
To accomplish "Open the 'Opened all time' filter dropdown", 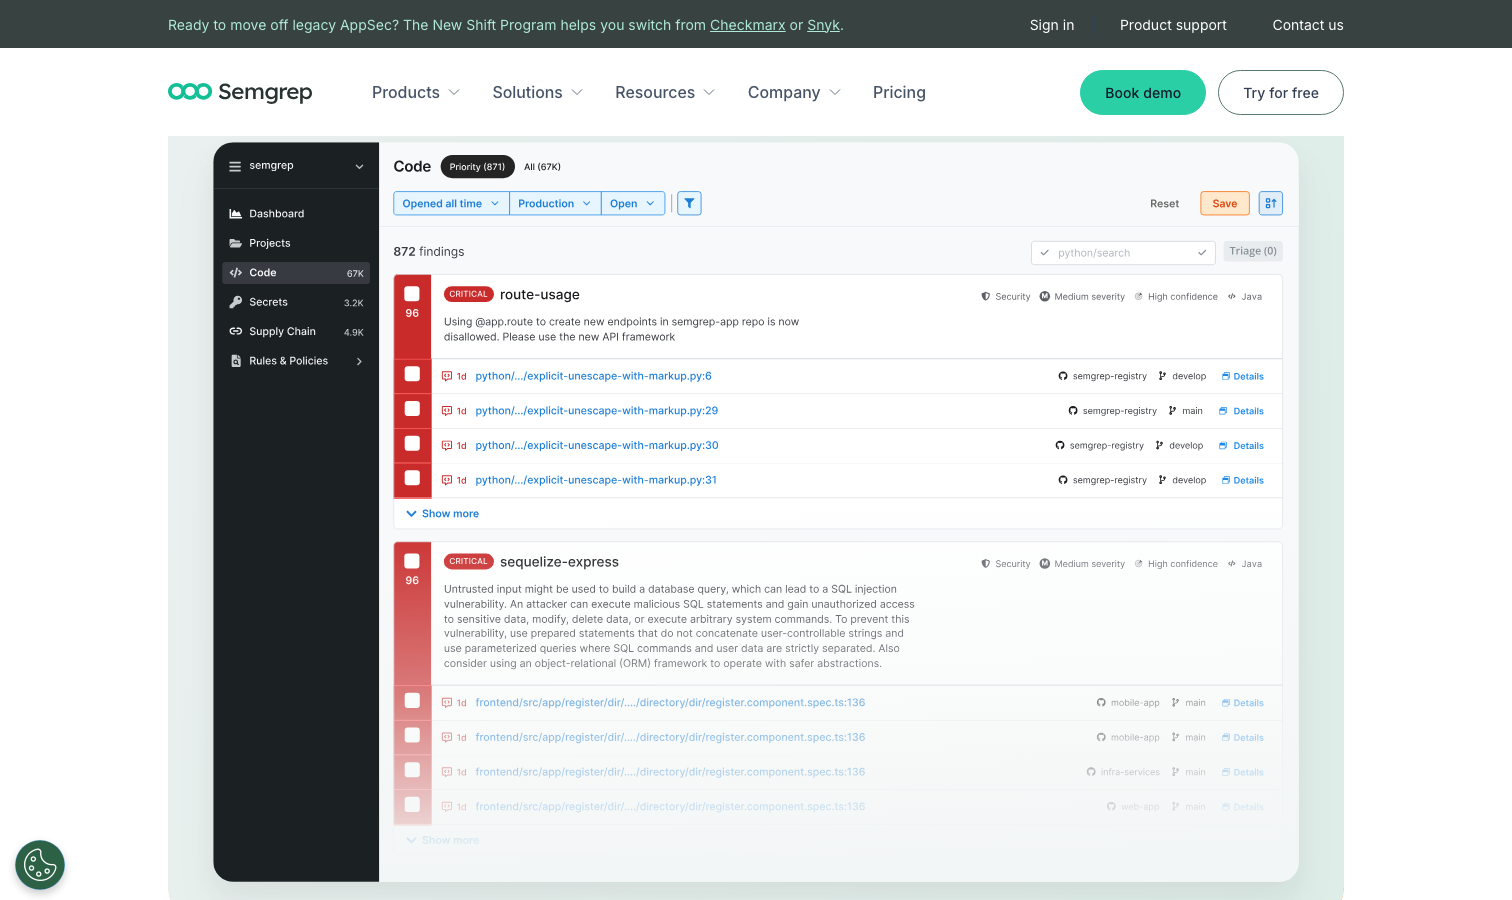I will point(451,203).
